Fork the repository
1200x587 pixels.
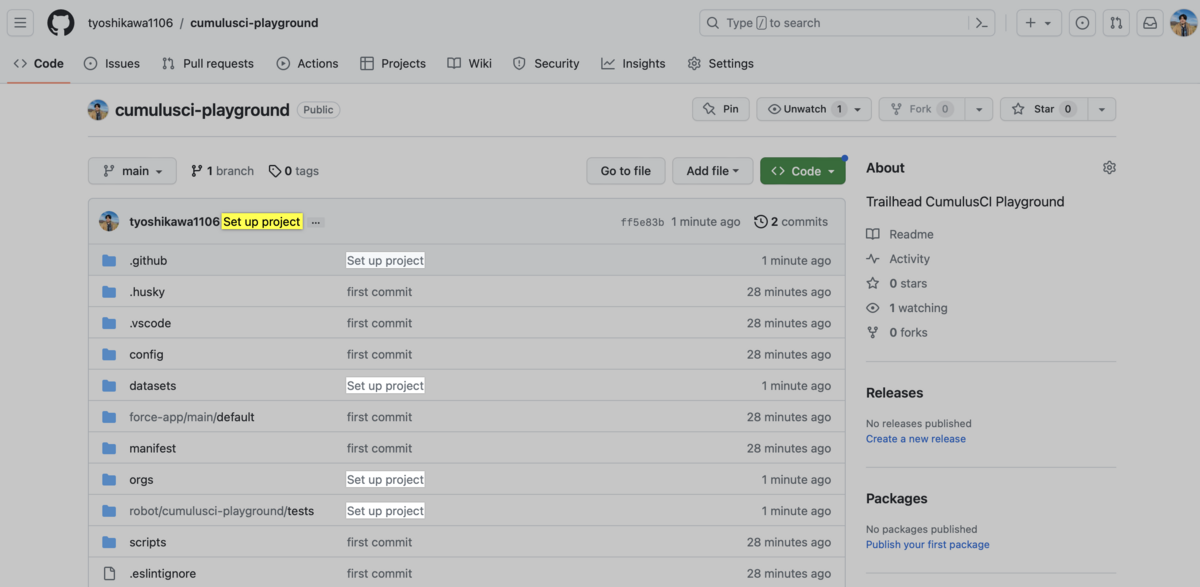point(921,109)
